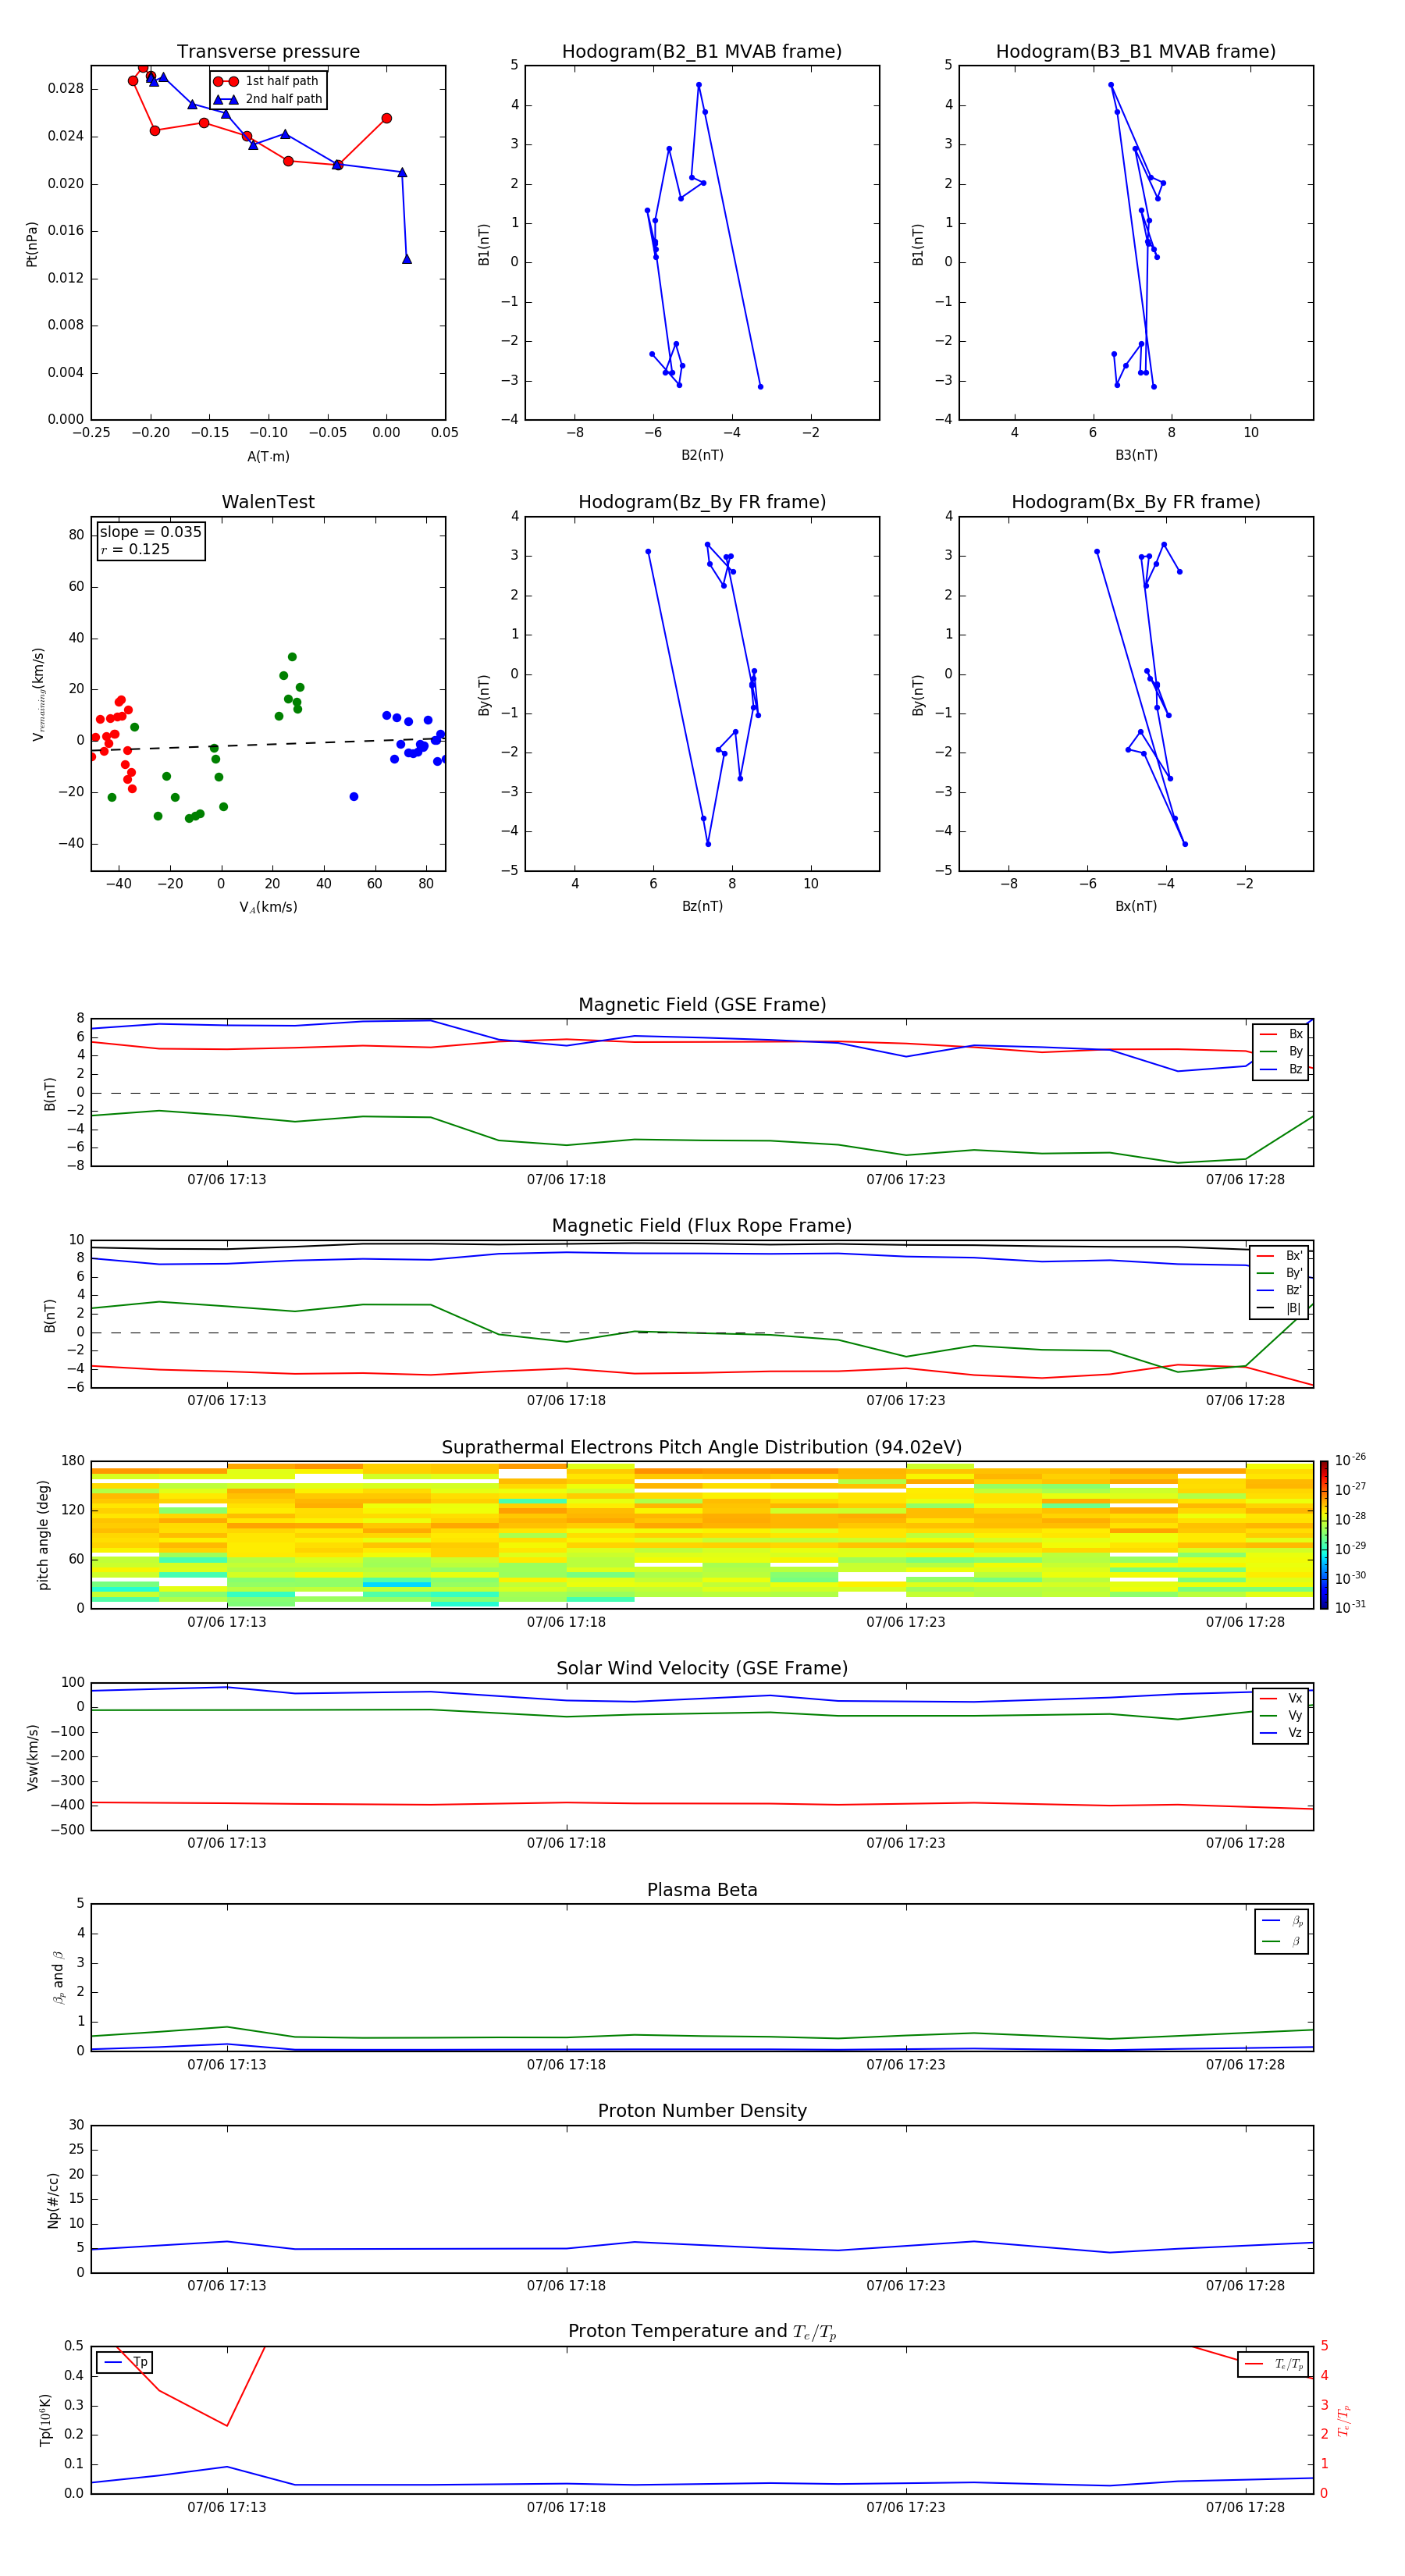Click the 'slope = 0.035' annotation

pyautogui.click(x=150, y=532)
